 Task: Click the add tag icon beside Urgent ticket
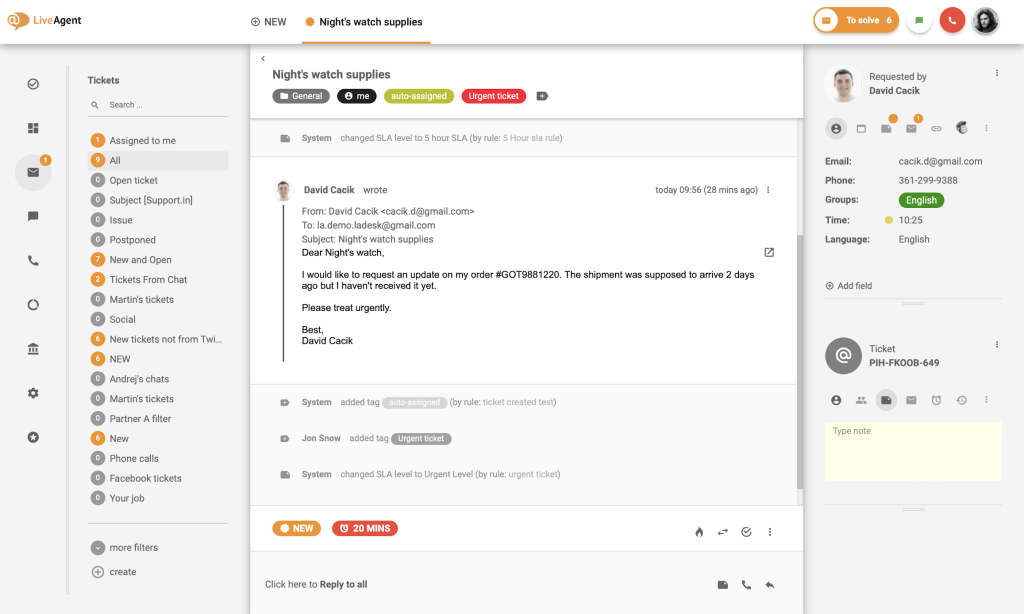click(x=542, y=96)
